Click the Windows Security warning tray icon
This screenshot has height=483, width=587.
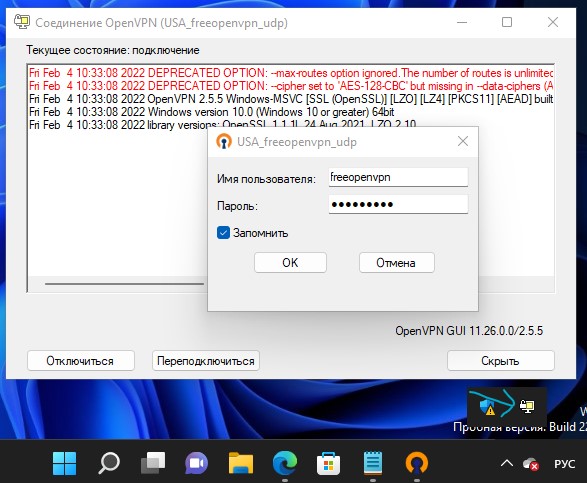pyautogui.click(x=487, y=407)
